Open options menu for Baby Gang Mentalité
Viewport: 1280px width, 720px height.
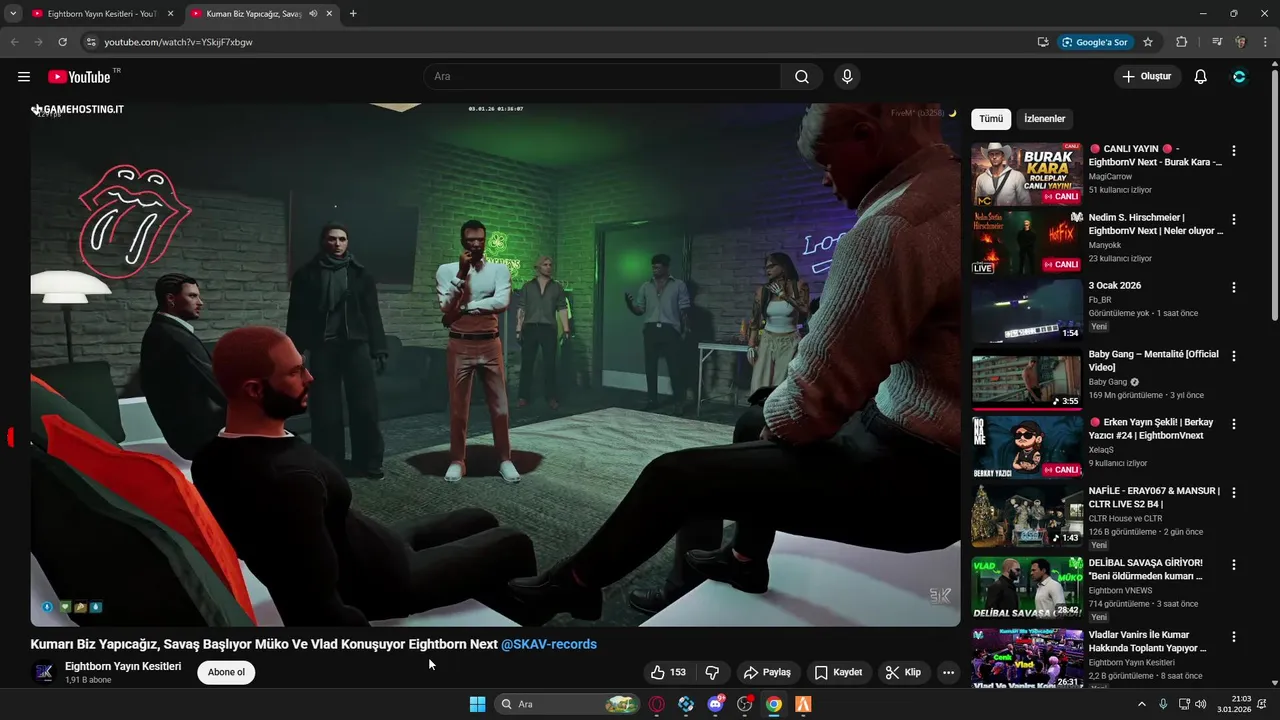coord(1234,356)
